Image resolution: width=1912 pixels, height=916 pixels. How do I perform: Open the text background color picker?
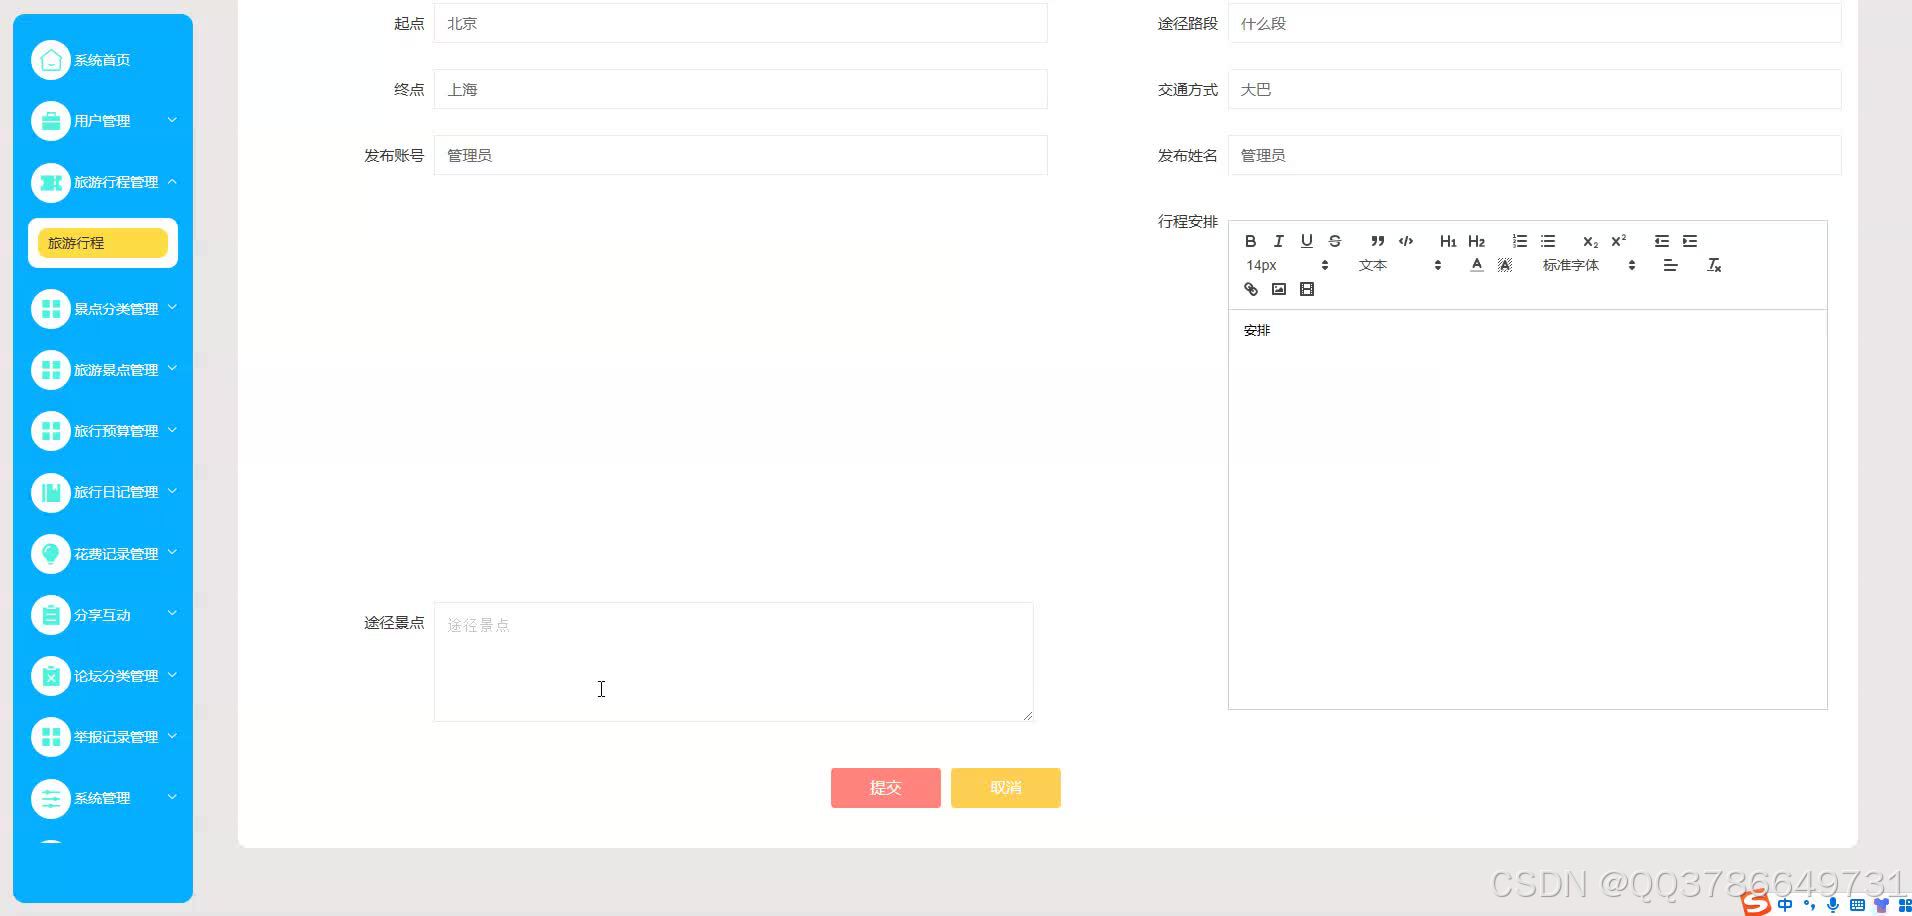click(x=1504, y=265)
